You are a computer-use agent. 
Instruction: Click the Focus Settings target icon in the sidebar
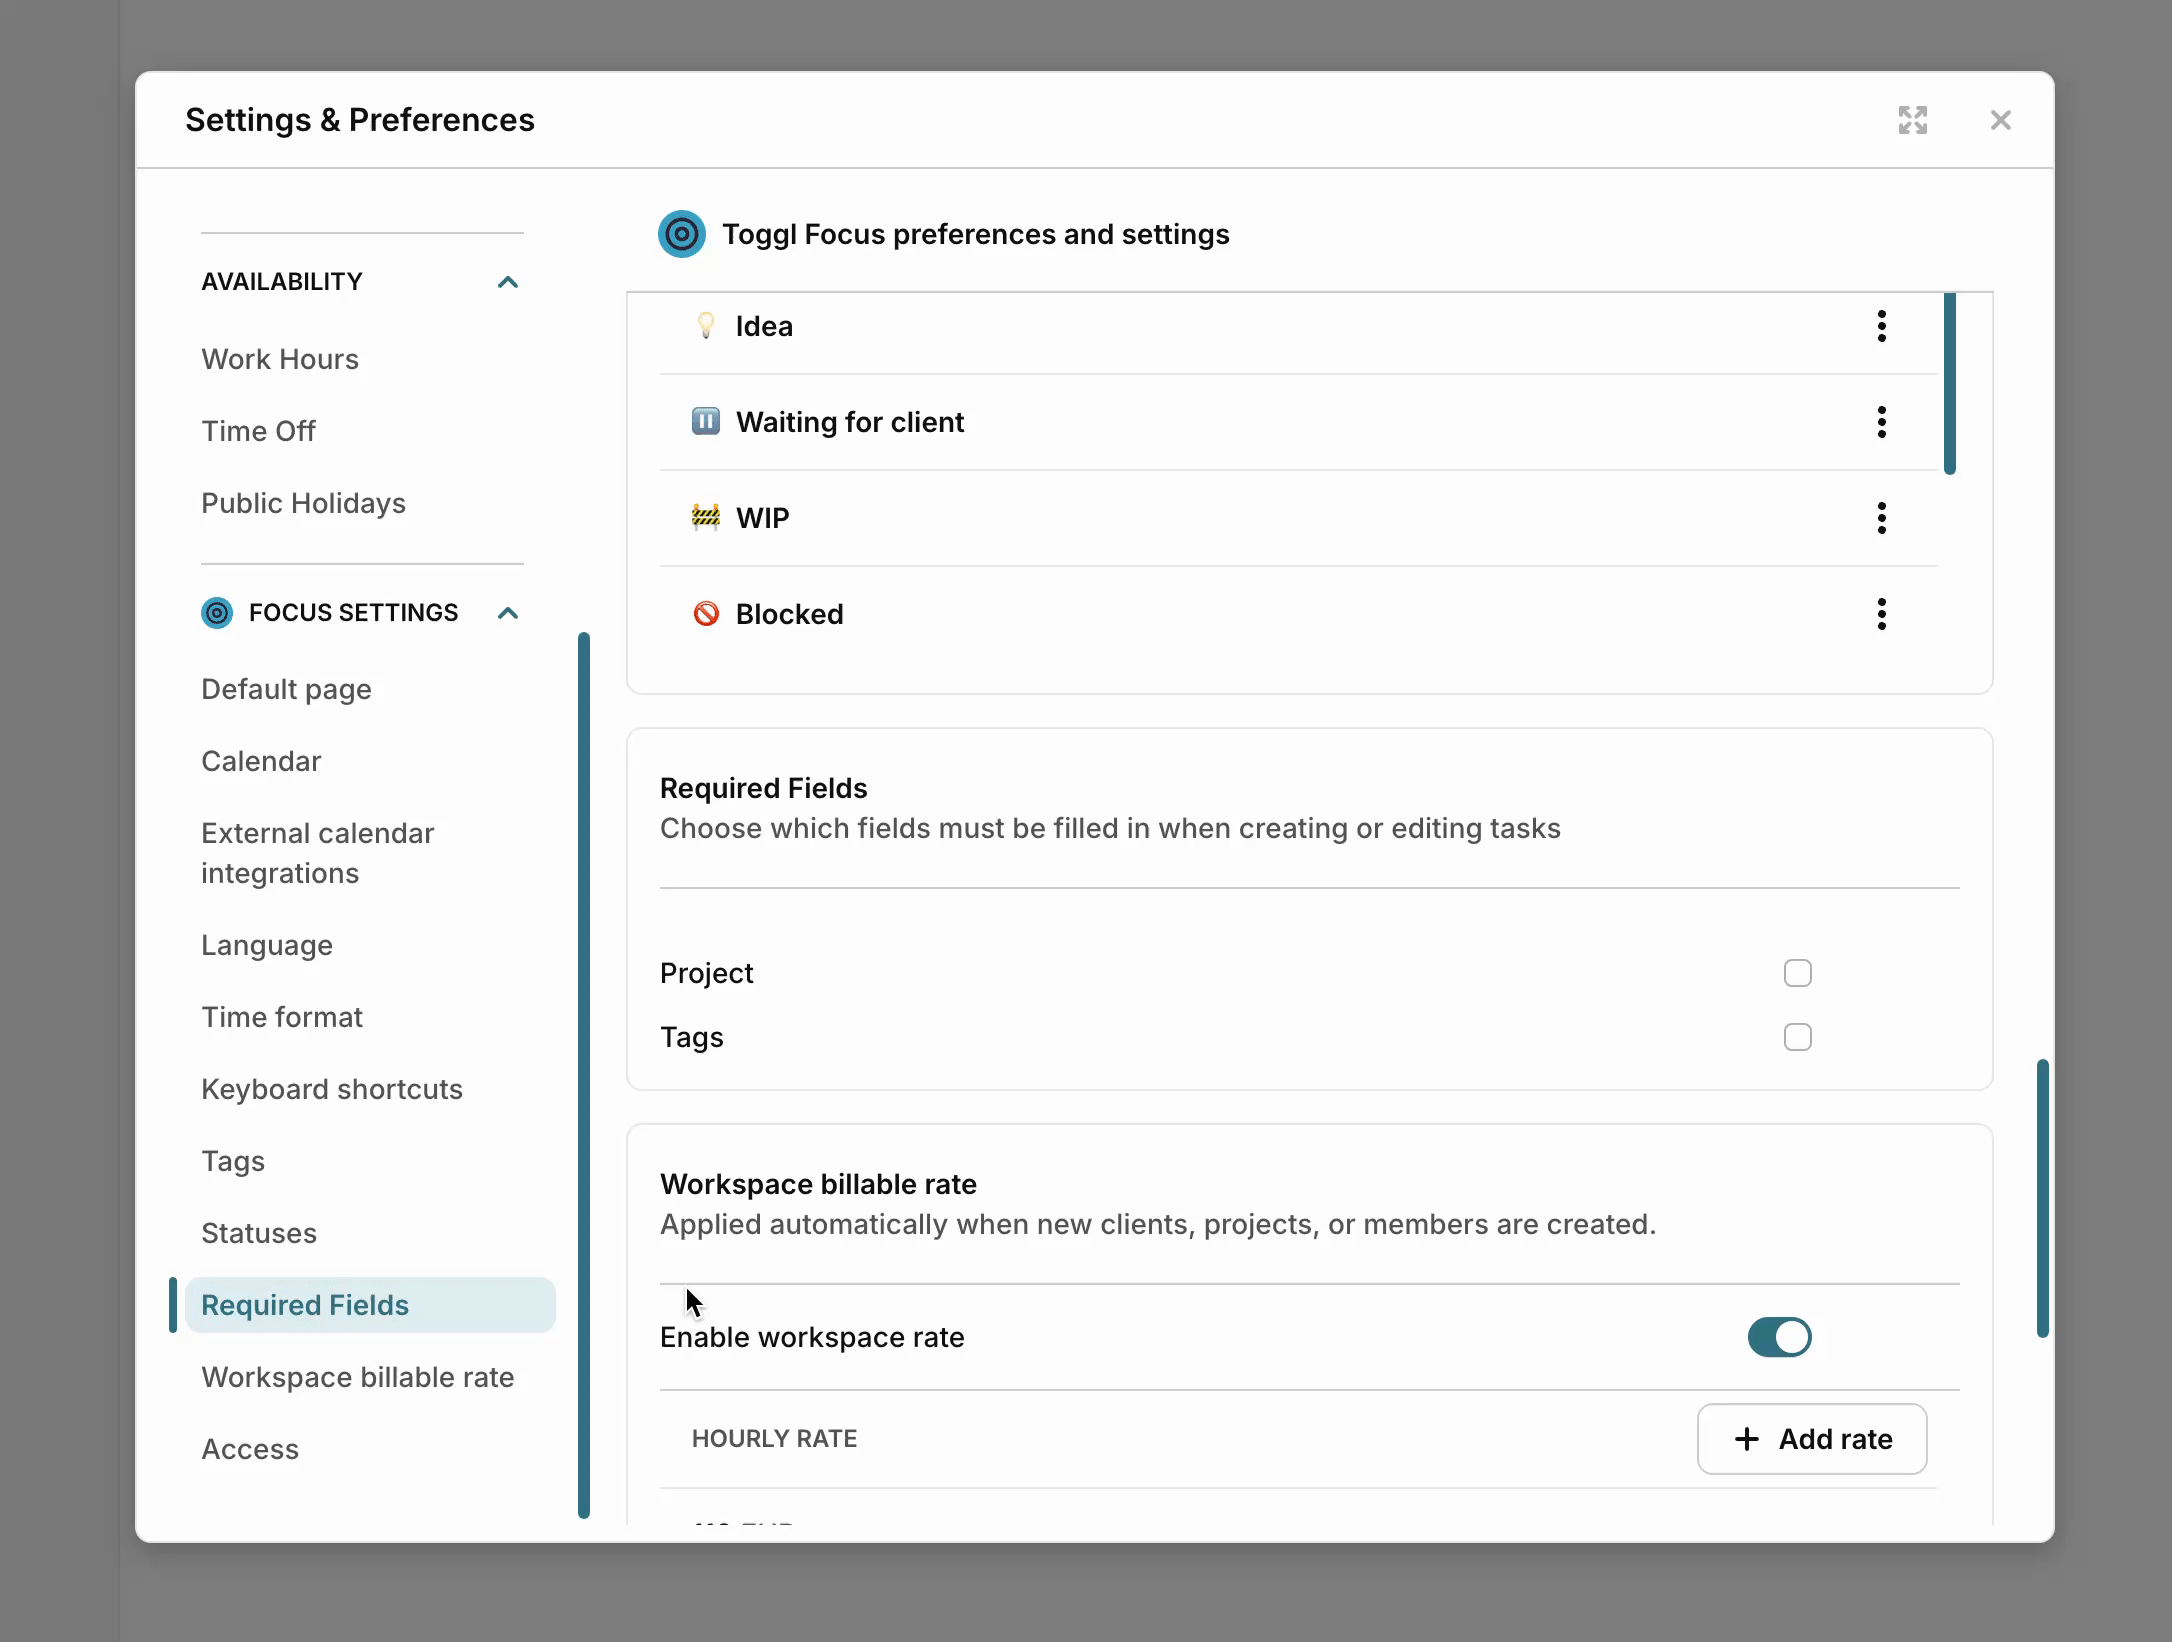click(217, 613)
